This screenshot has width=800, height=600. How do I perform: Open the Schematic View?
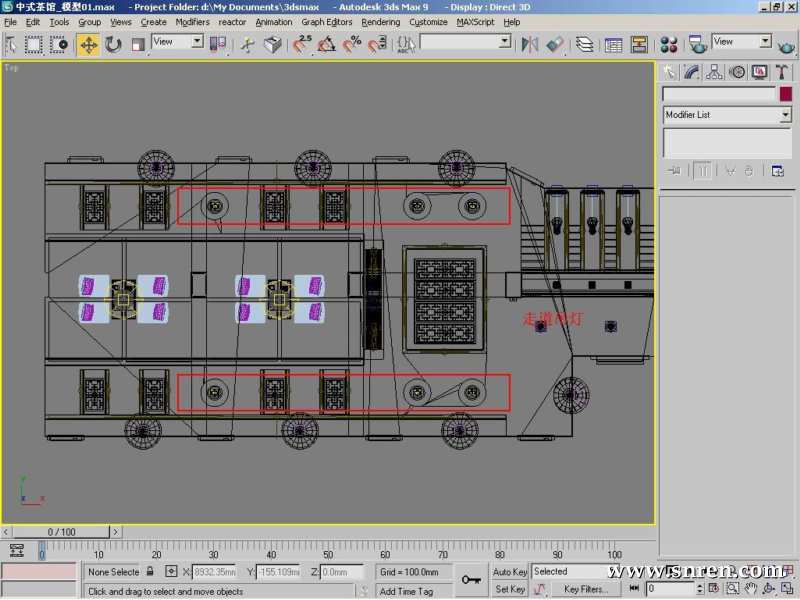pyautogui.click(x=639, y=45)
